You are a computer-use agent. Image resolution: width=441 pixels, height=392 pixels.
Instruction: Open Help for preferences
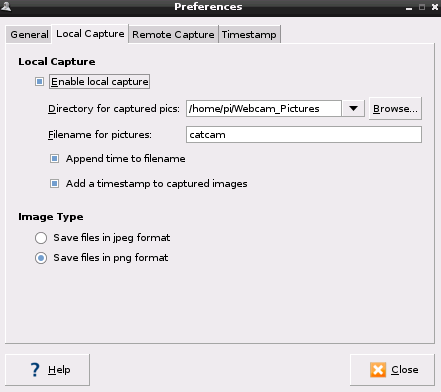(47, 370)
